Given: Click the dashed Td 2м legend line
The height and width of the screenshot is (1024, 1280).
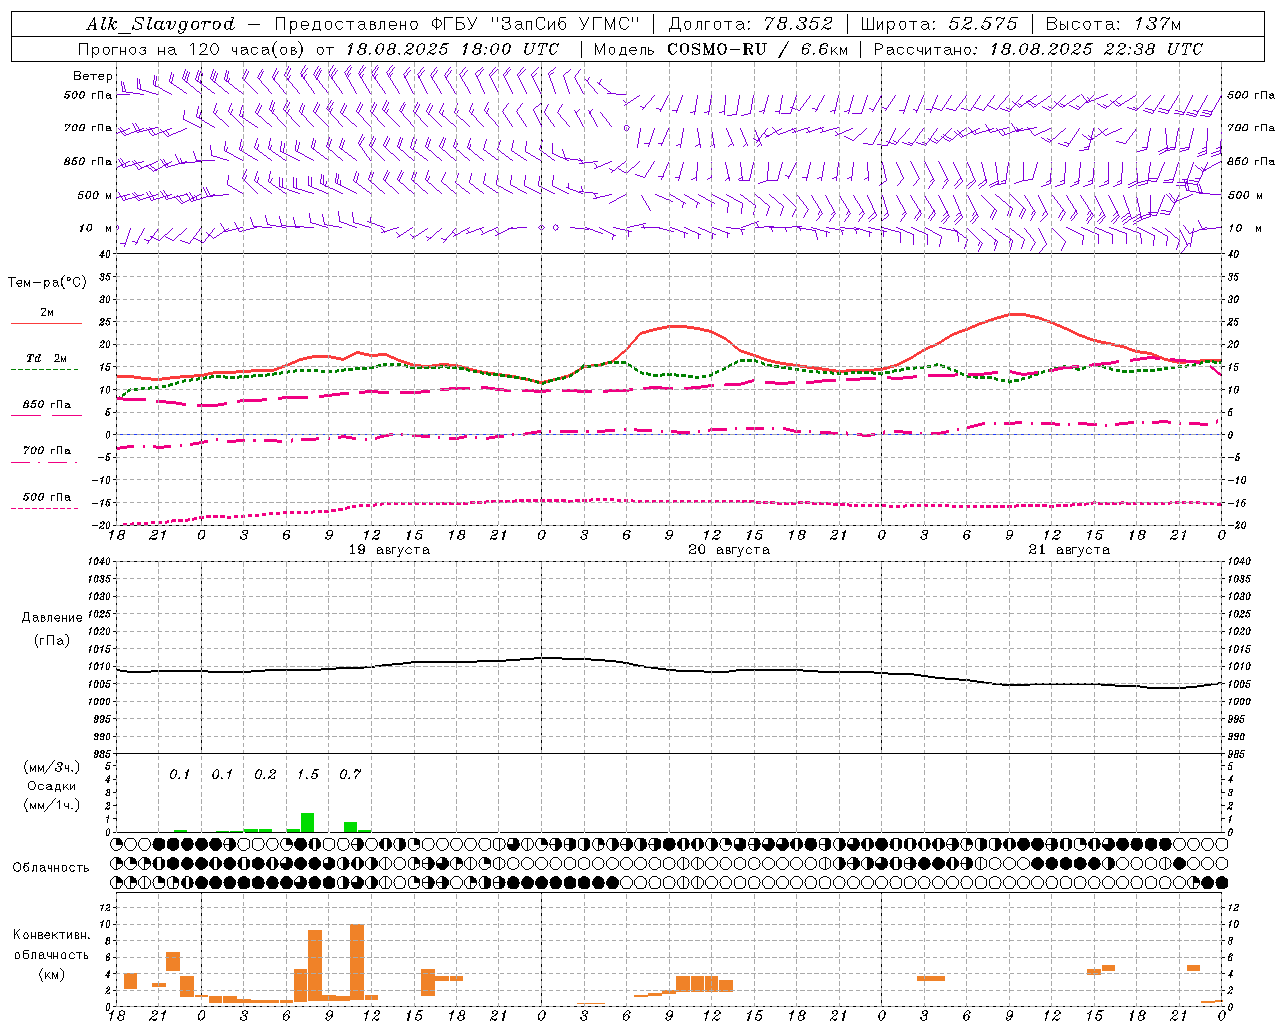Looking at the screenshot, I should pos(44,370).
